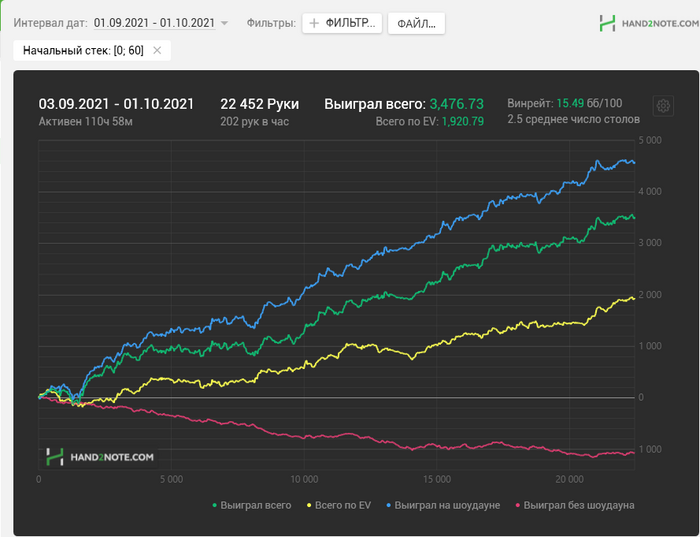Viewport: 700px width, 537px height.
Task: Toggle the Выиграл всего legend series
Action: 252,505
